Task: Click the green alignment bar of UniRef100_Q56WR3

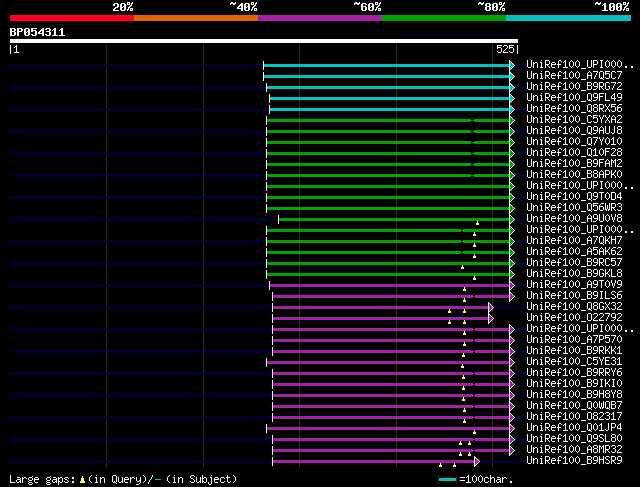Action: [x=388, y=209]
